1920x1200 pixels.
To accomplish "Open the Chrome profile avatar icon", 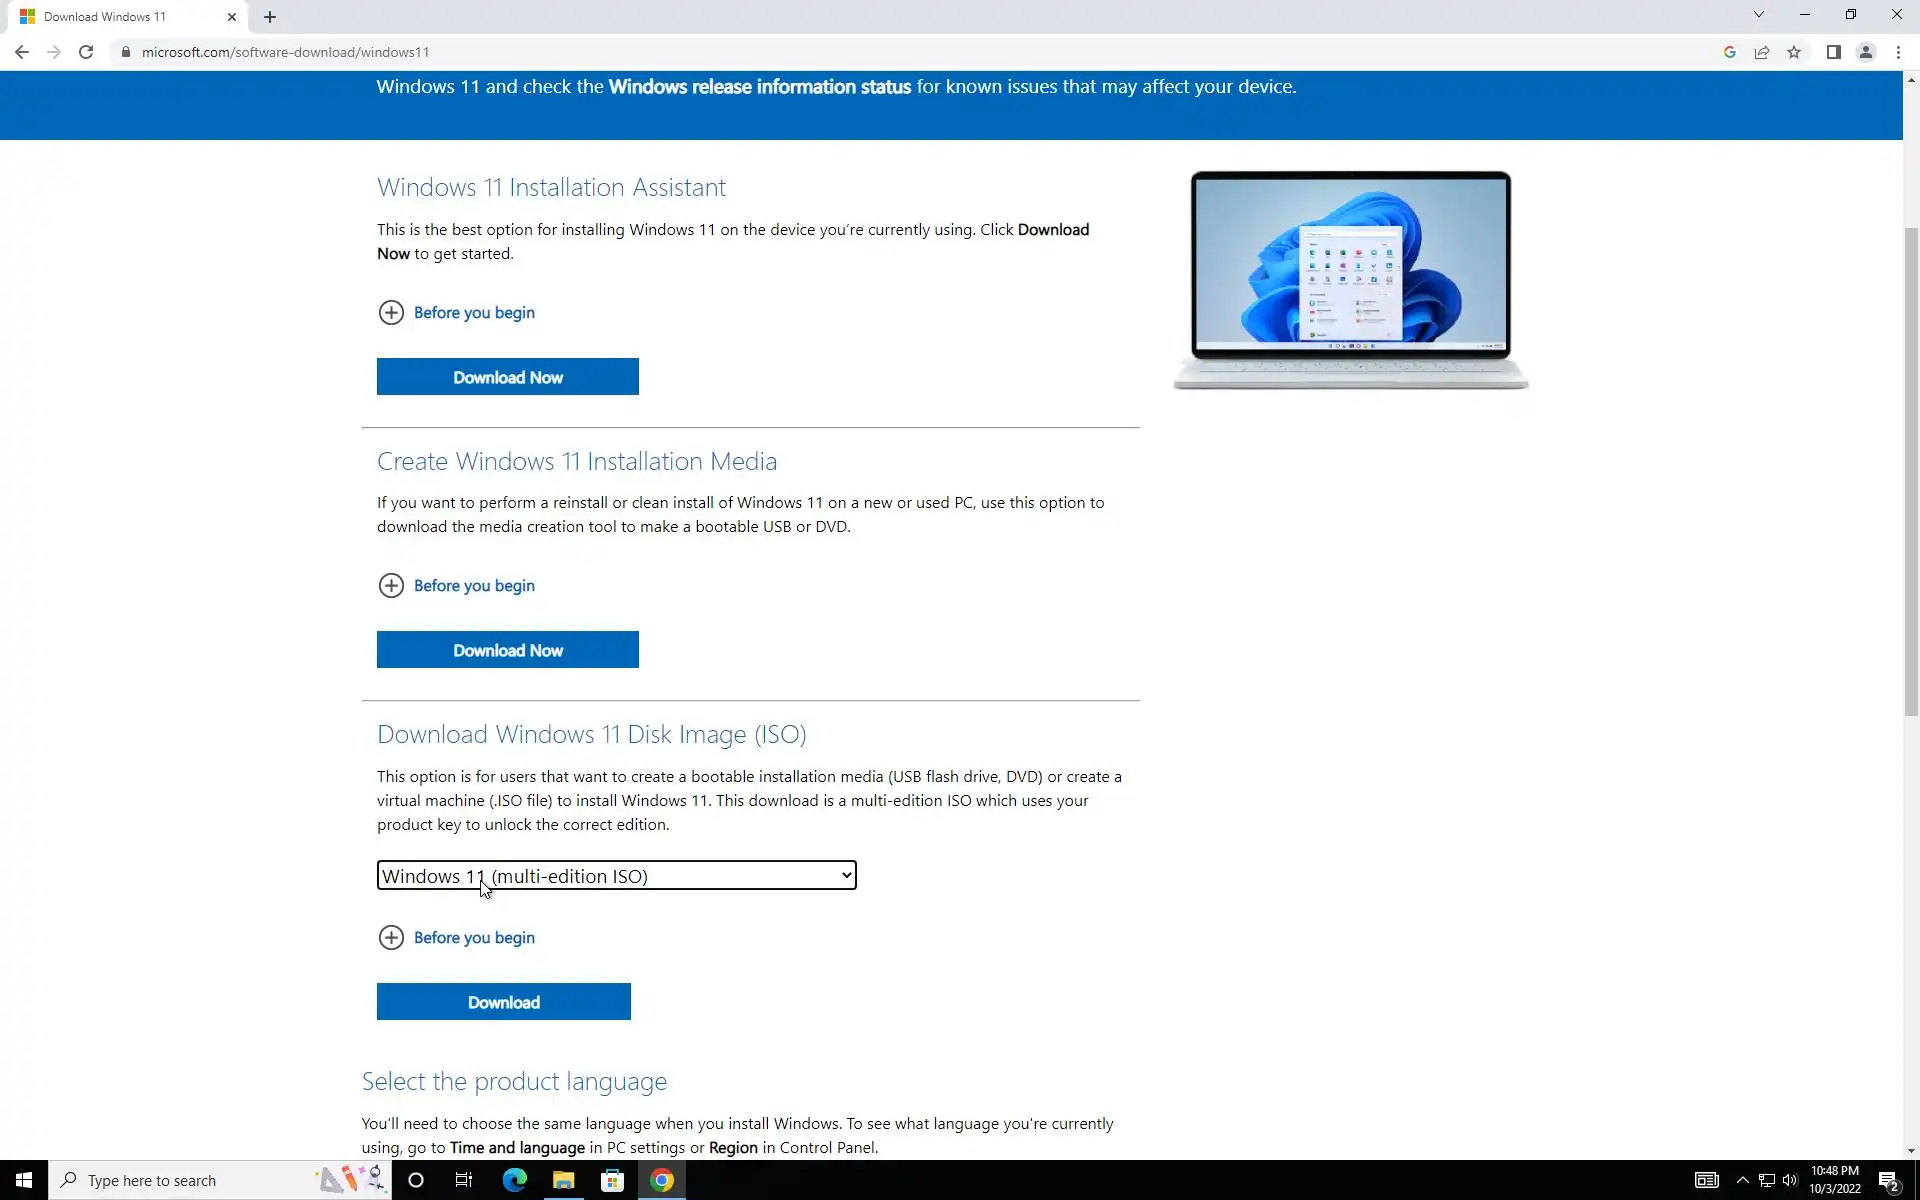I will (1865, 52).
